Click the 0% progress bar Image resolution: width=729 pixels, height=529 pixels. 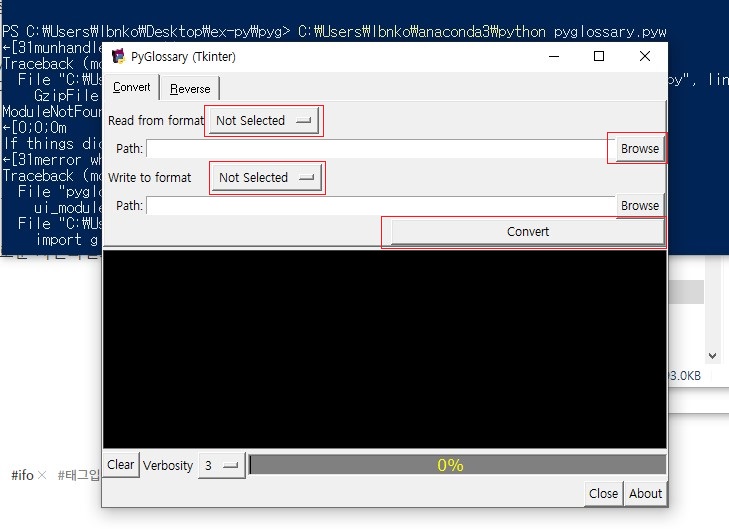[x=457, y=465]
